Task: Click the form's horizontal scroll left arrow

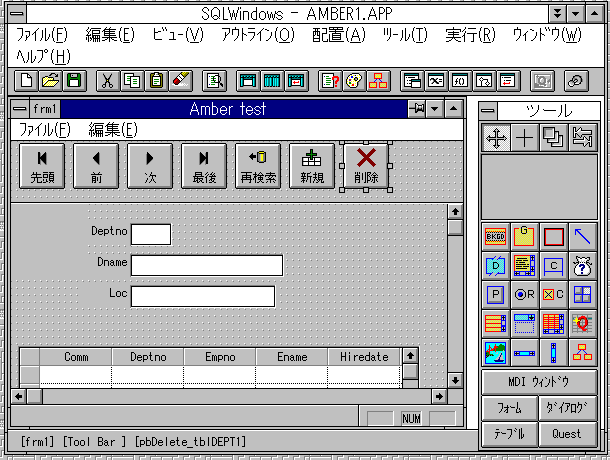Action: (19, 397)
